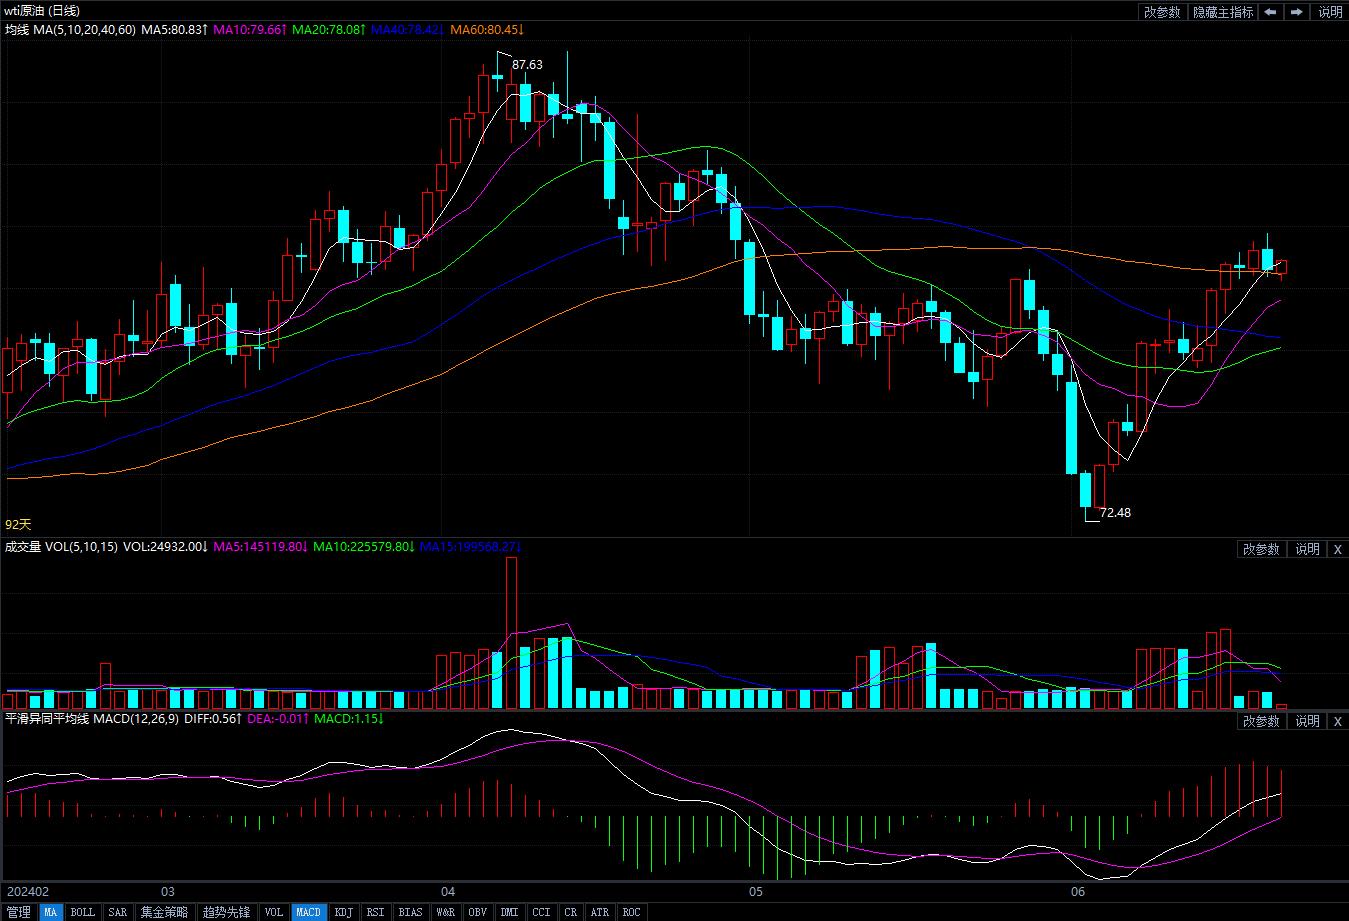Select the OBV indicator tab

pyautogui.click(x=477, y=912)
